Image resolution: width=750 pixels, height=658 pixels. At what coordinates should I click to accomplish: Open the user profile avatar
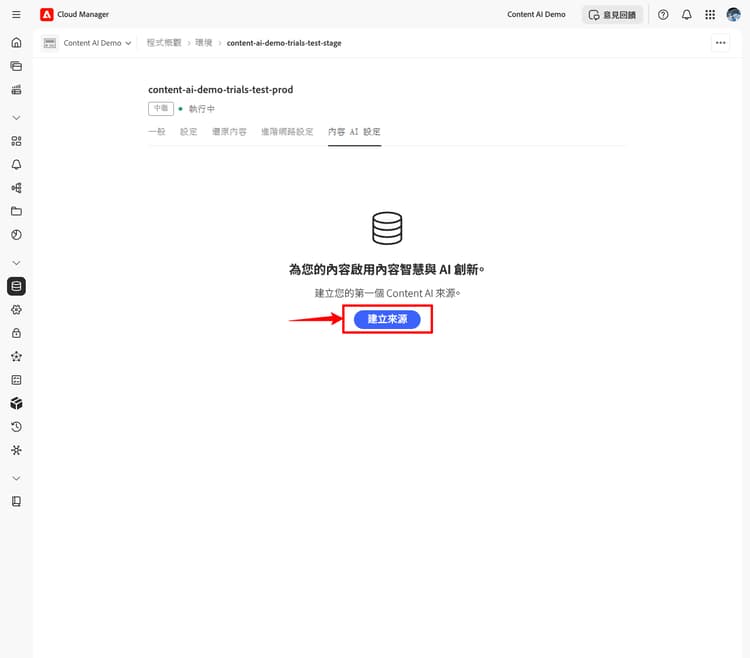tap(733, 15)
